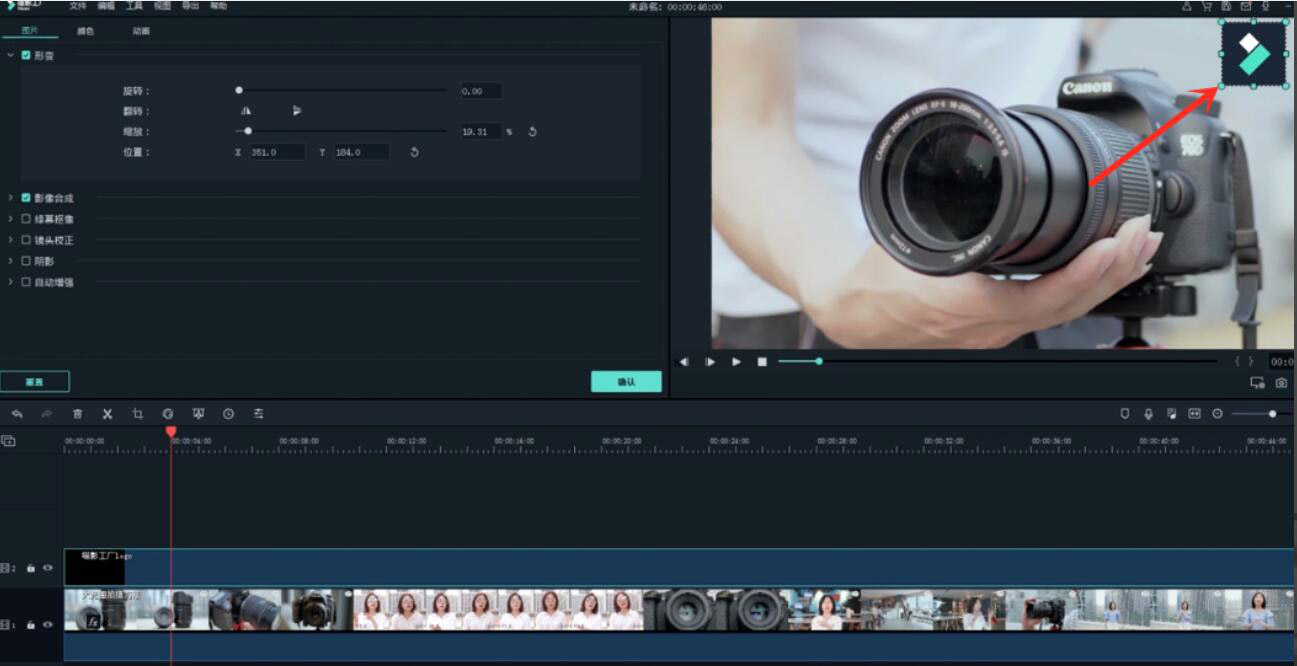The image size is (1297, 666).
Task: Open the speed adjustment tool
Action: pyautogui.click(x=169, y=414)
